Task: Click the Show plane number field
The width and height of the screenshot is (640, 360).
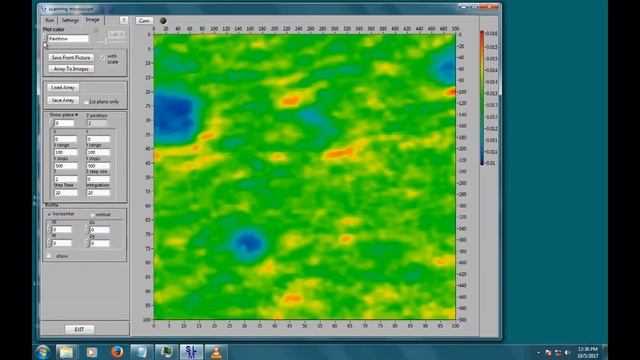Action: [64, 123]
